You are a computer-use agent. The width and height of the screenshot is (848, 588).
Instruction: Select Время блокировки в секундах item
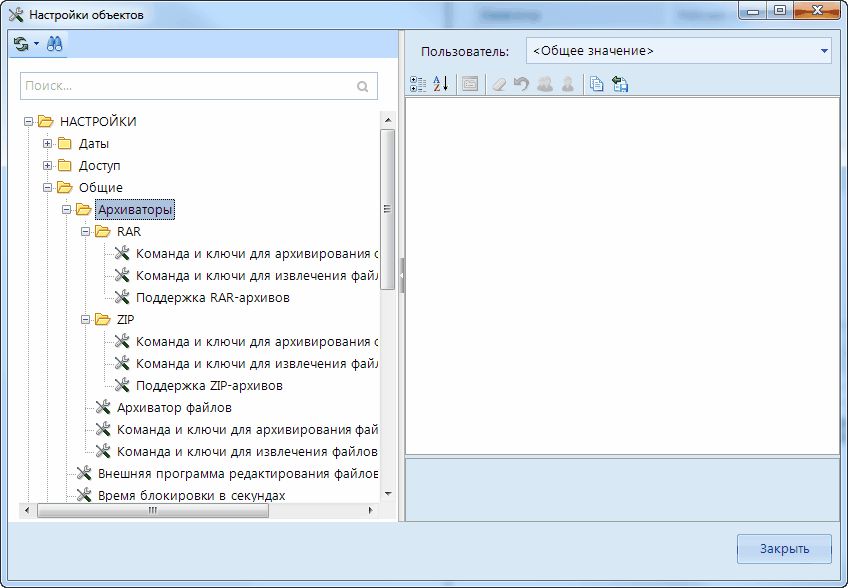(x=191, y=496)
